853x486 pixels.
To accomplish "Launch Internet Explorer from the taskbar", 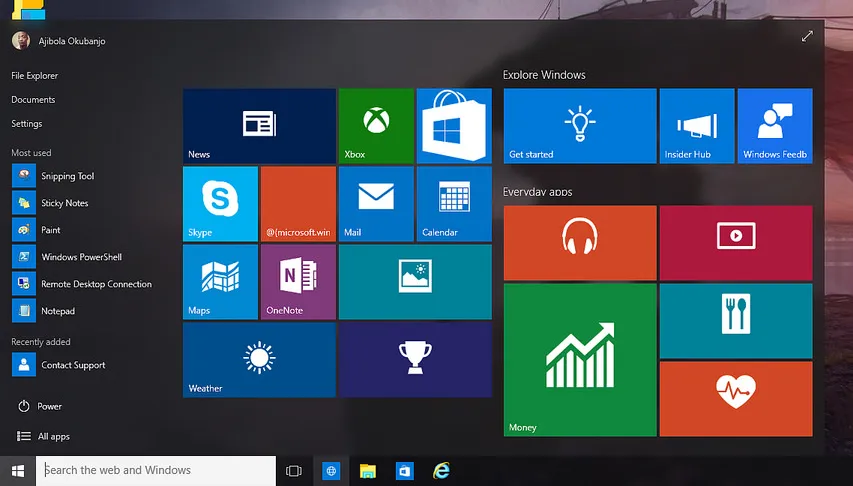I will [441, 470].
